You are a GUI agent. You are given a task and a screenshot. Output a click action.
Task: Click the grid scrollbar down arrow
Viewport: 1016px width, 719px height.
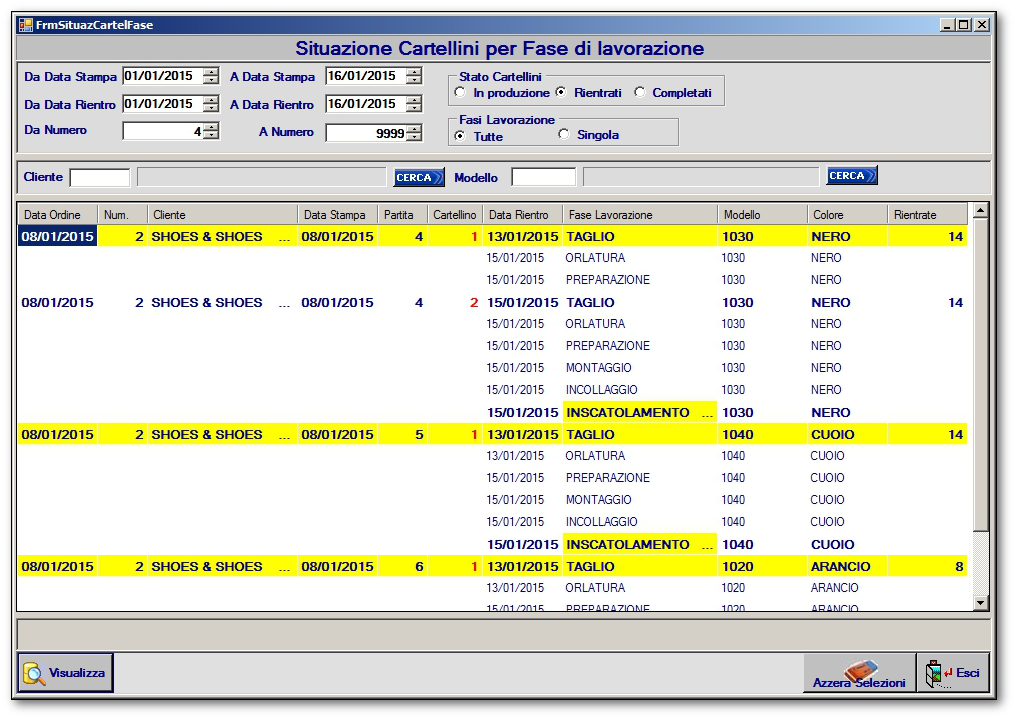coord(980,602)
